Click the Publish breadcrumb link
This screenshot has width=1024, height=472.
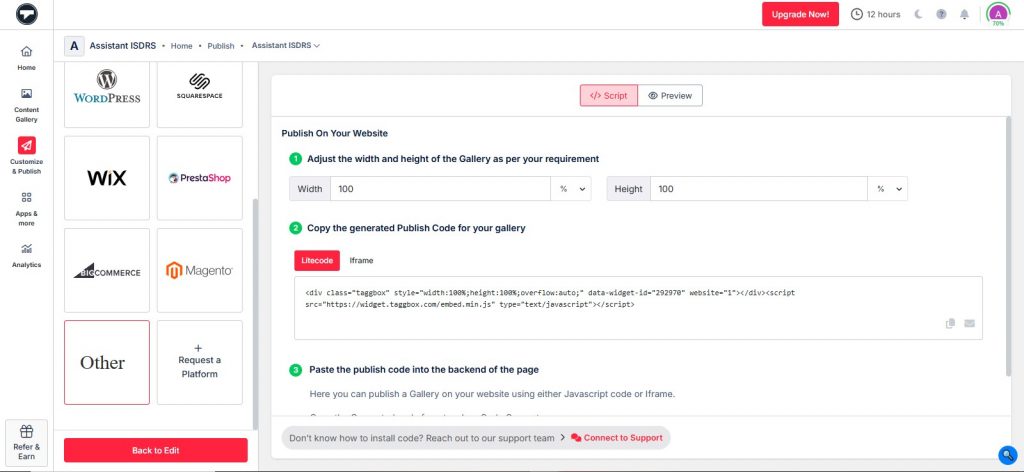click(221, 46)
